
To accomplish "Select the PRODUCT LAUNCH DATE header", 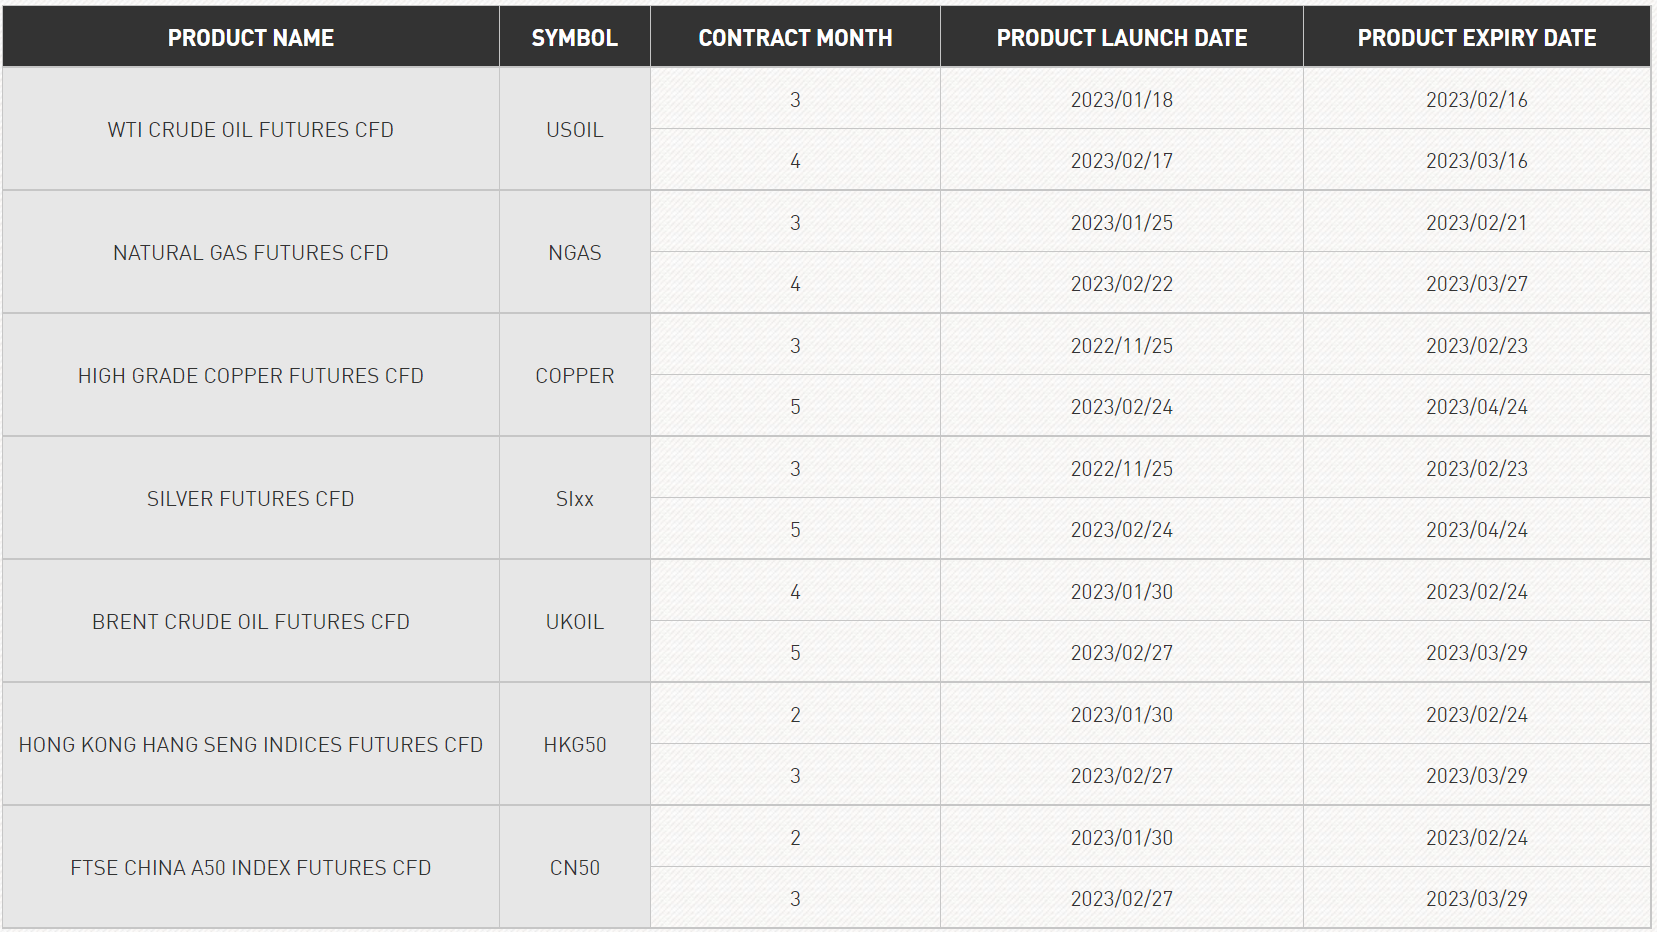I will coord(1122,37).
